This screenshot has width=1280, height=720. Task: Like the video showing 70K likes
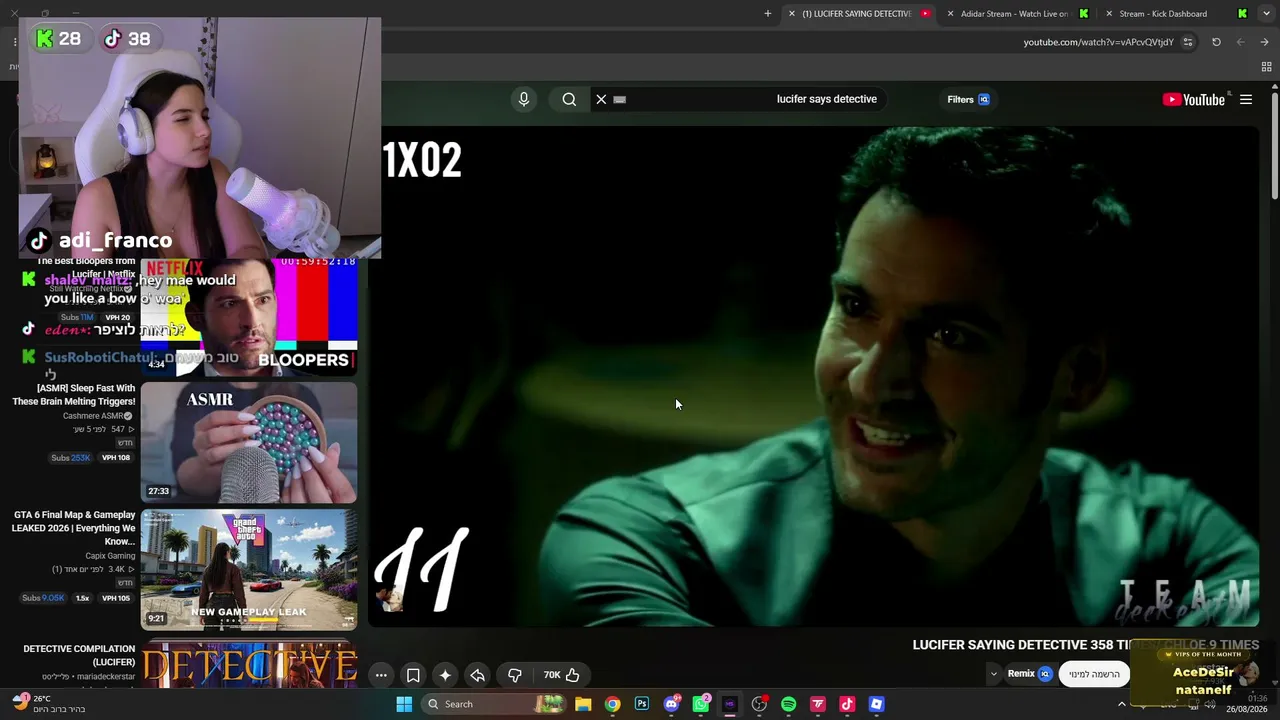pyautogui.click(x=562, y=675)
